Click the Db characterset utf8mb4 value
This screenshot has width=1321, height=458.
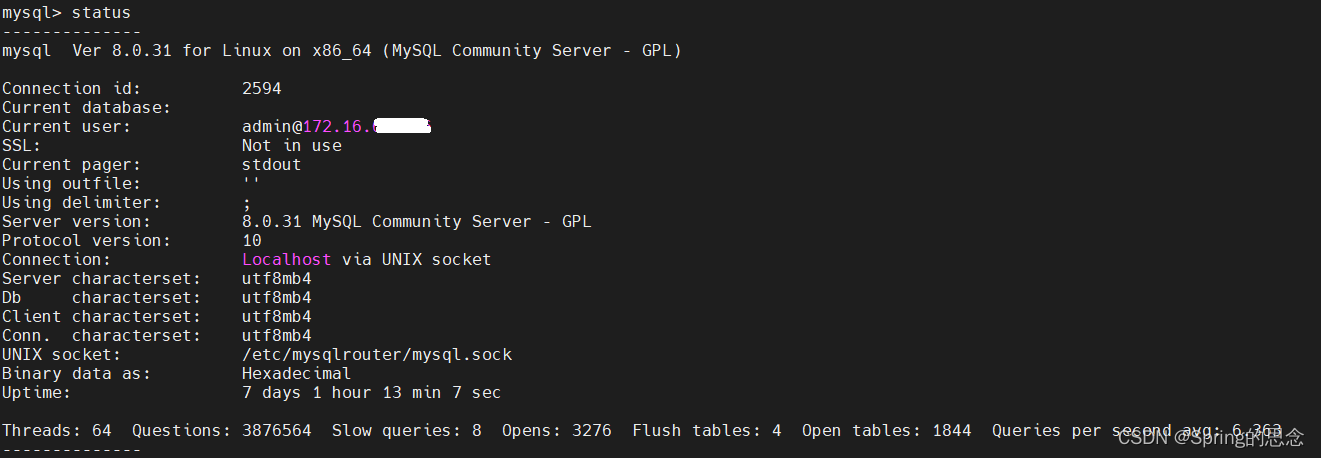point(277,297)
